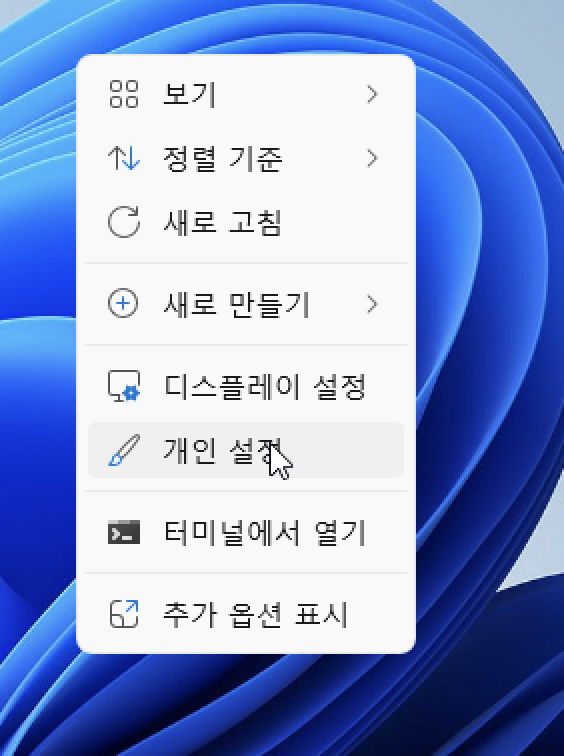Click the up-down arrows icon beside 정렬 기준
564x756 pixels.
[124, 158]
